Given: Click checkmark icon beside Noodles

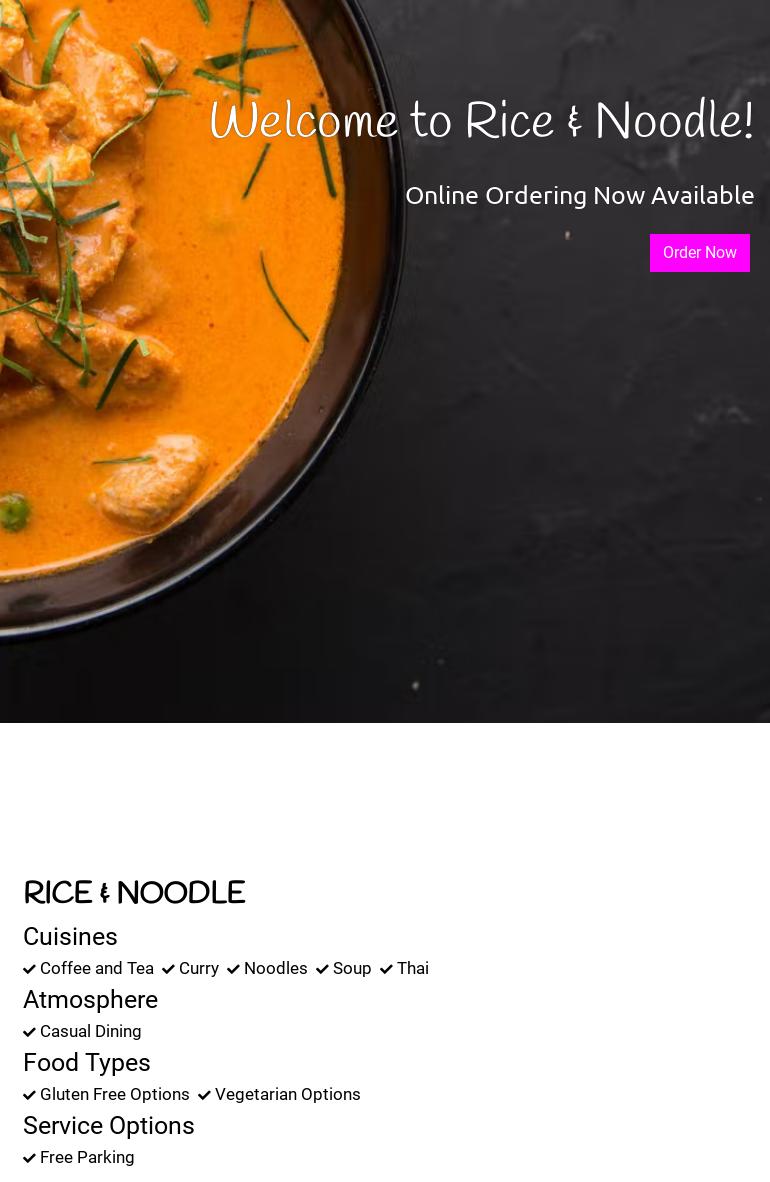Looking at the screenshot, I should (x=233, y=969).
